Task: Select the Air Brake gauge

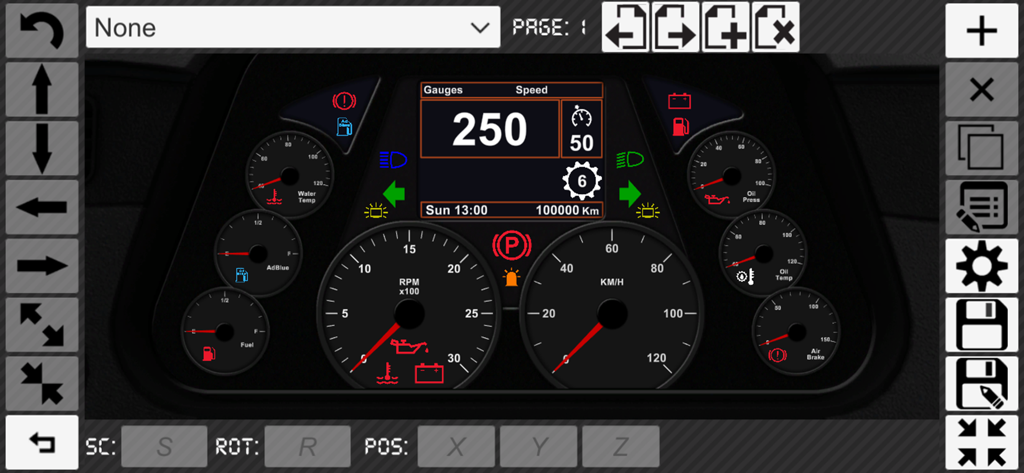Action: [795, 331]
